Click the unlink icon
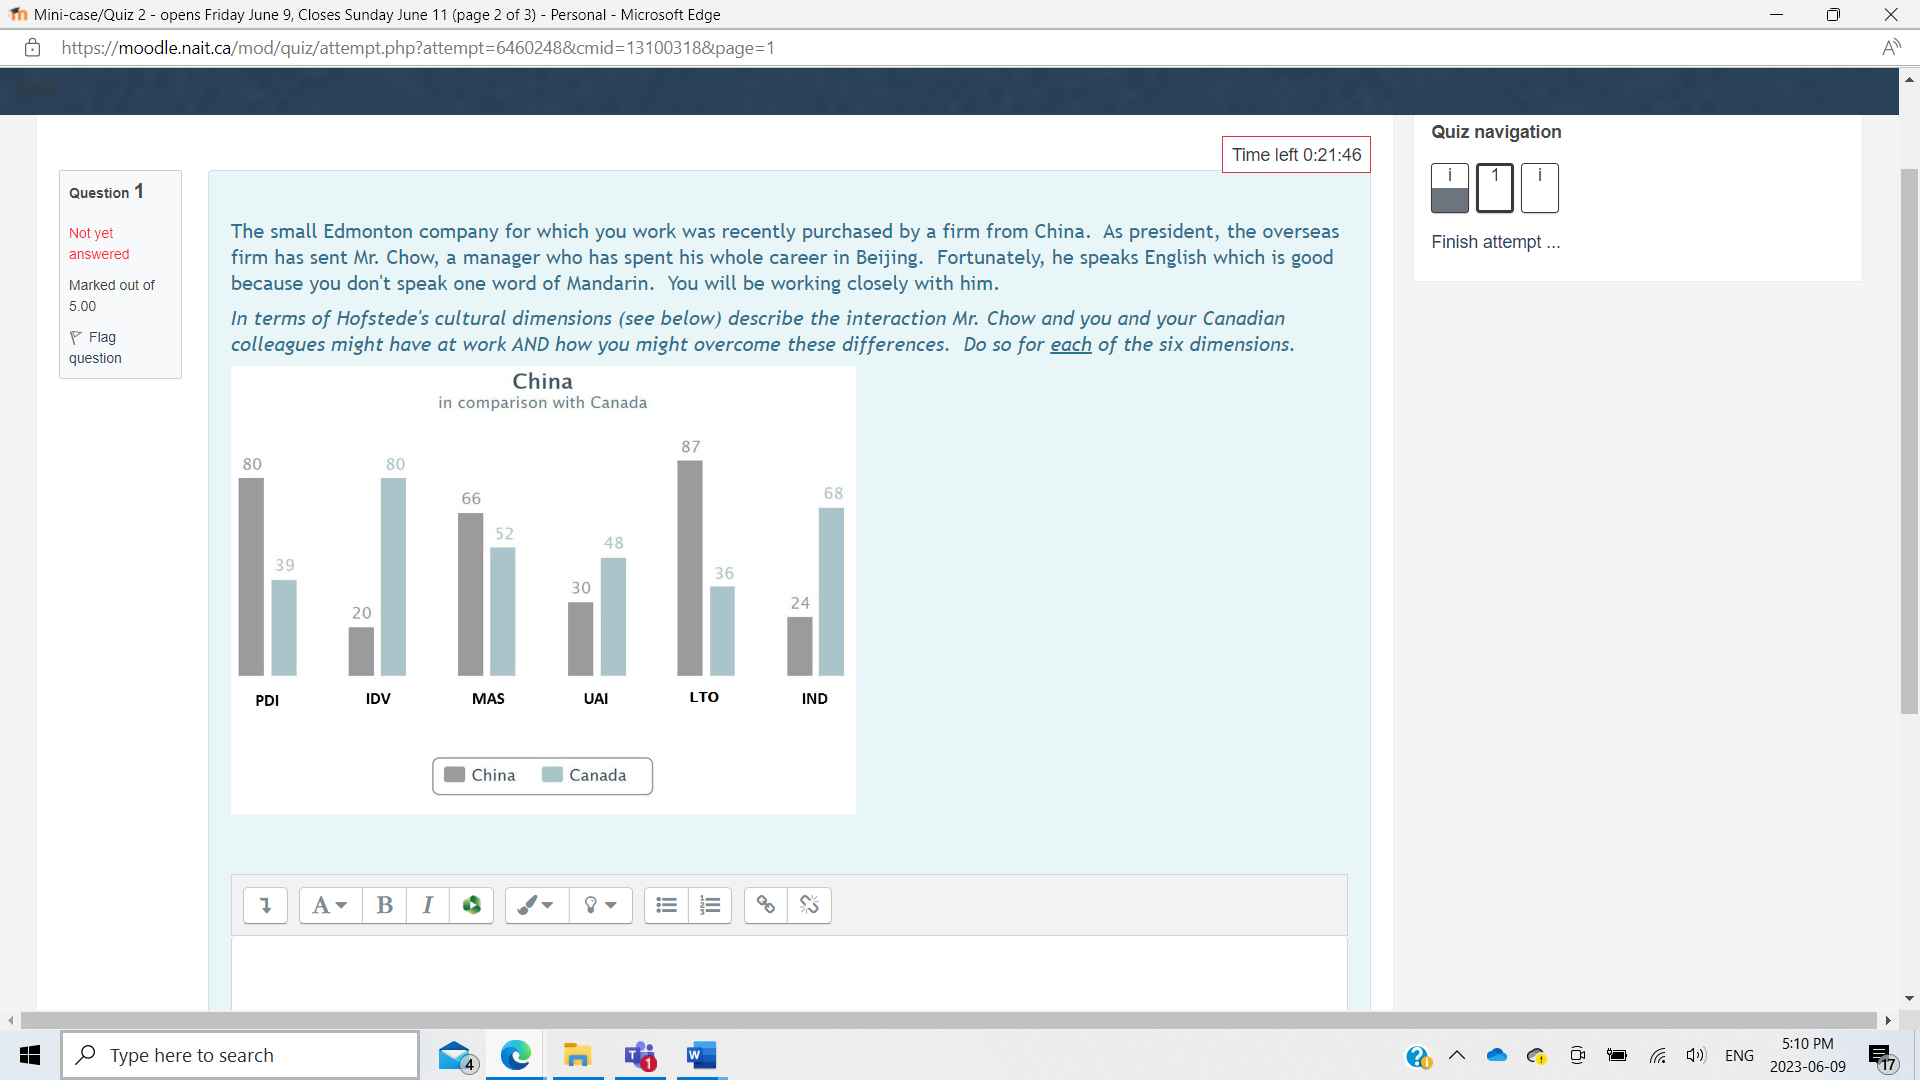 pos(809,905)
